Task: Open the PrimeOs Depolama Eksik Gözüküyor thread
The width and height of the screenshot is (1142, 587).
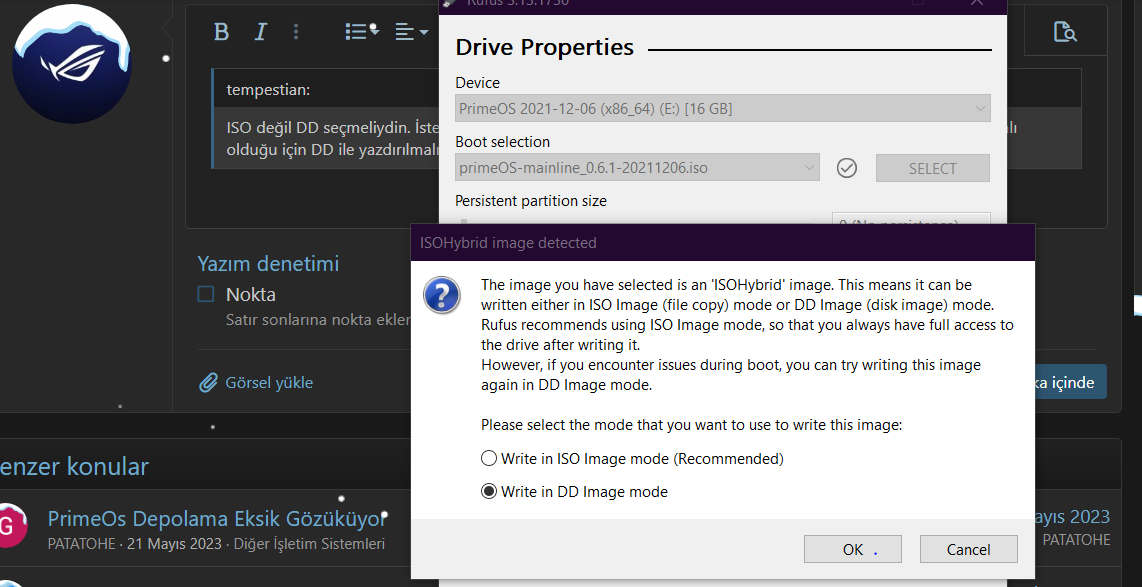Action: [x=217, y=519]
